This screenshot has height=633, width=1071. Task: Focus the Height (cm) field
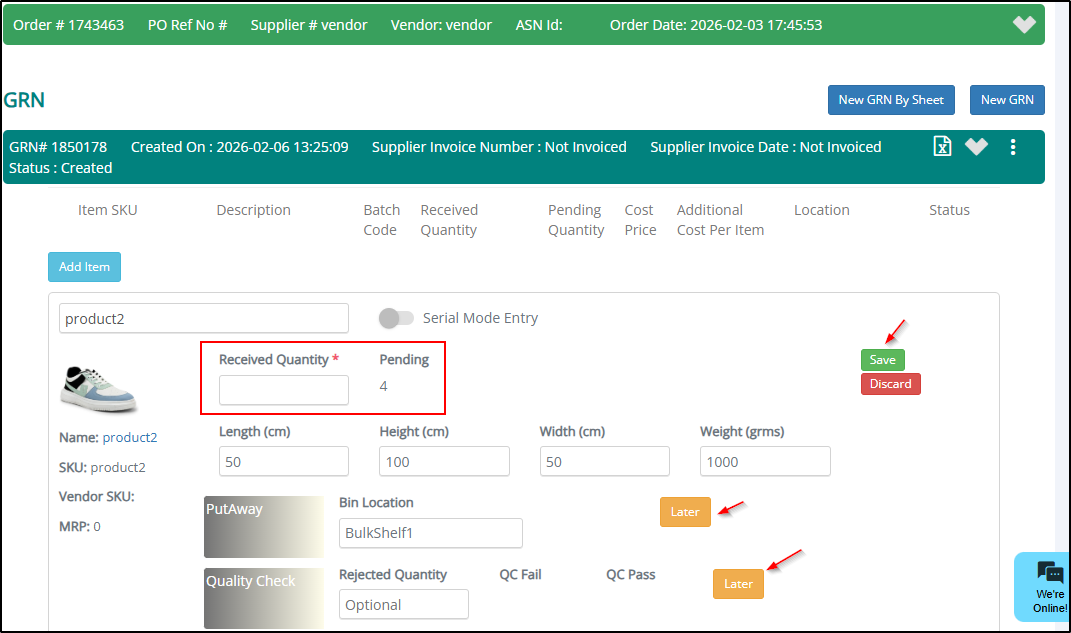tap(444, 462)
